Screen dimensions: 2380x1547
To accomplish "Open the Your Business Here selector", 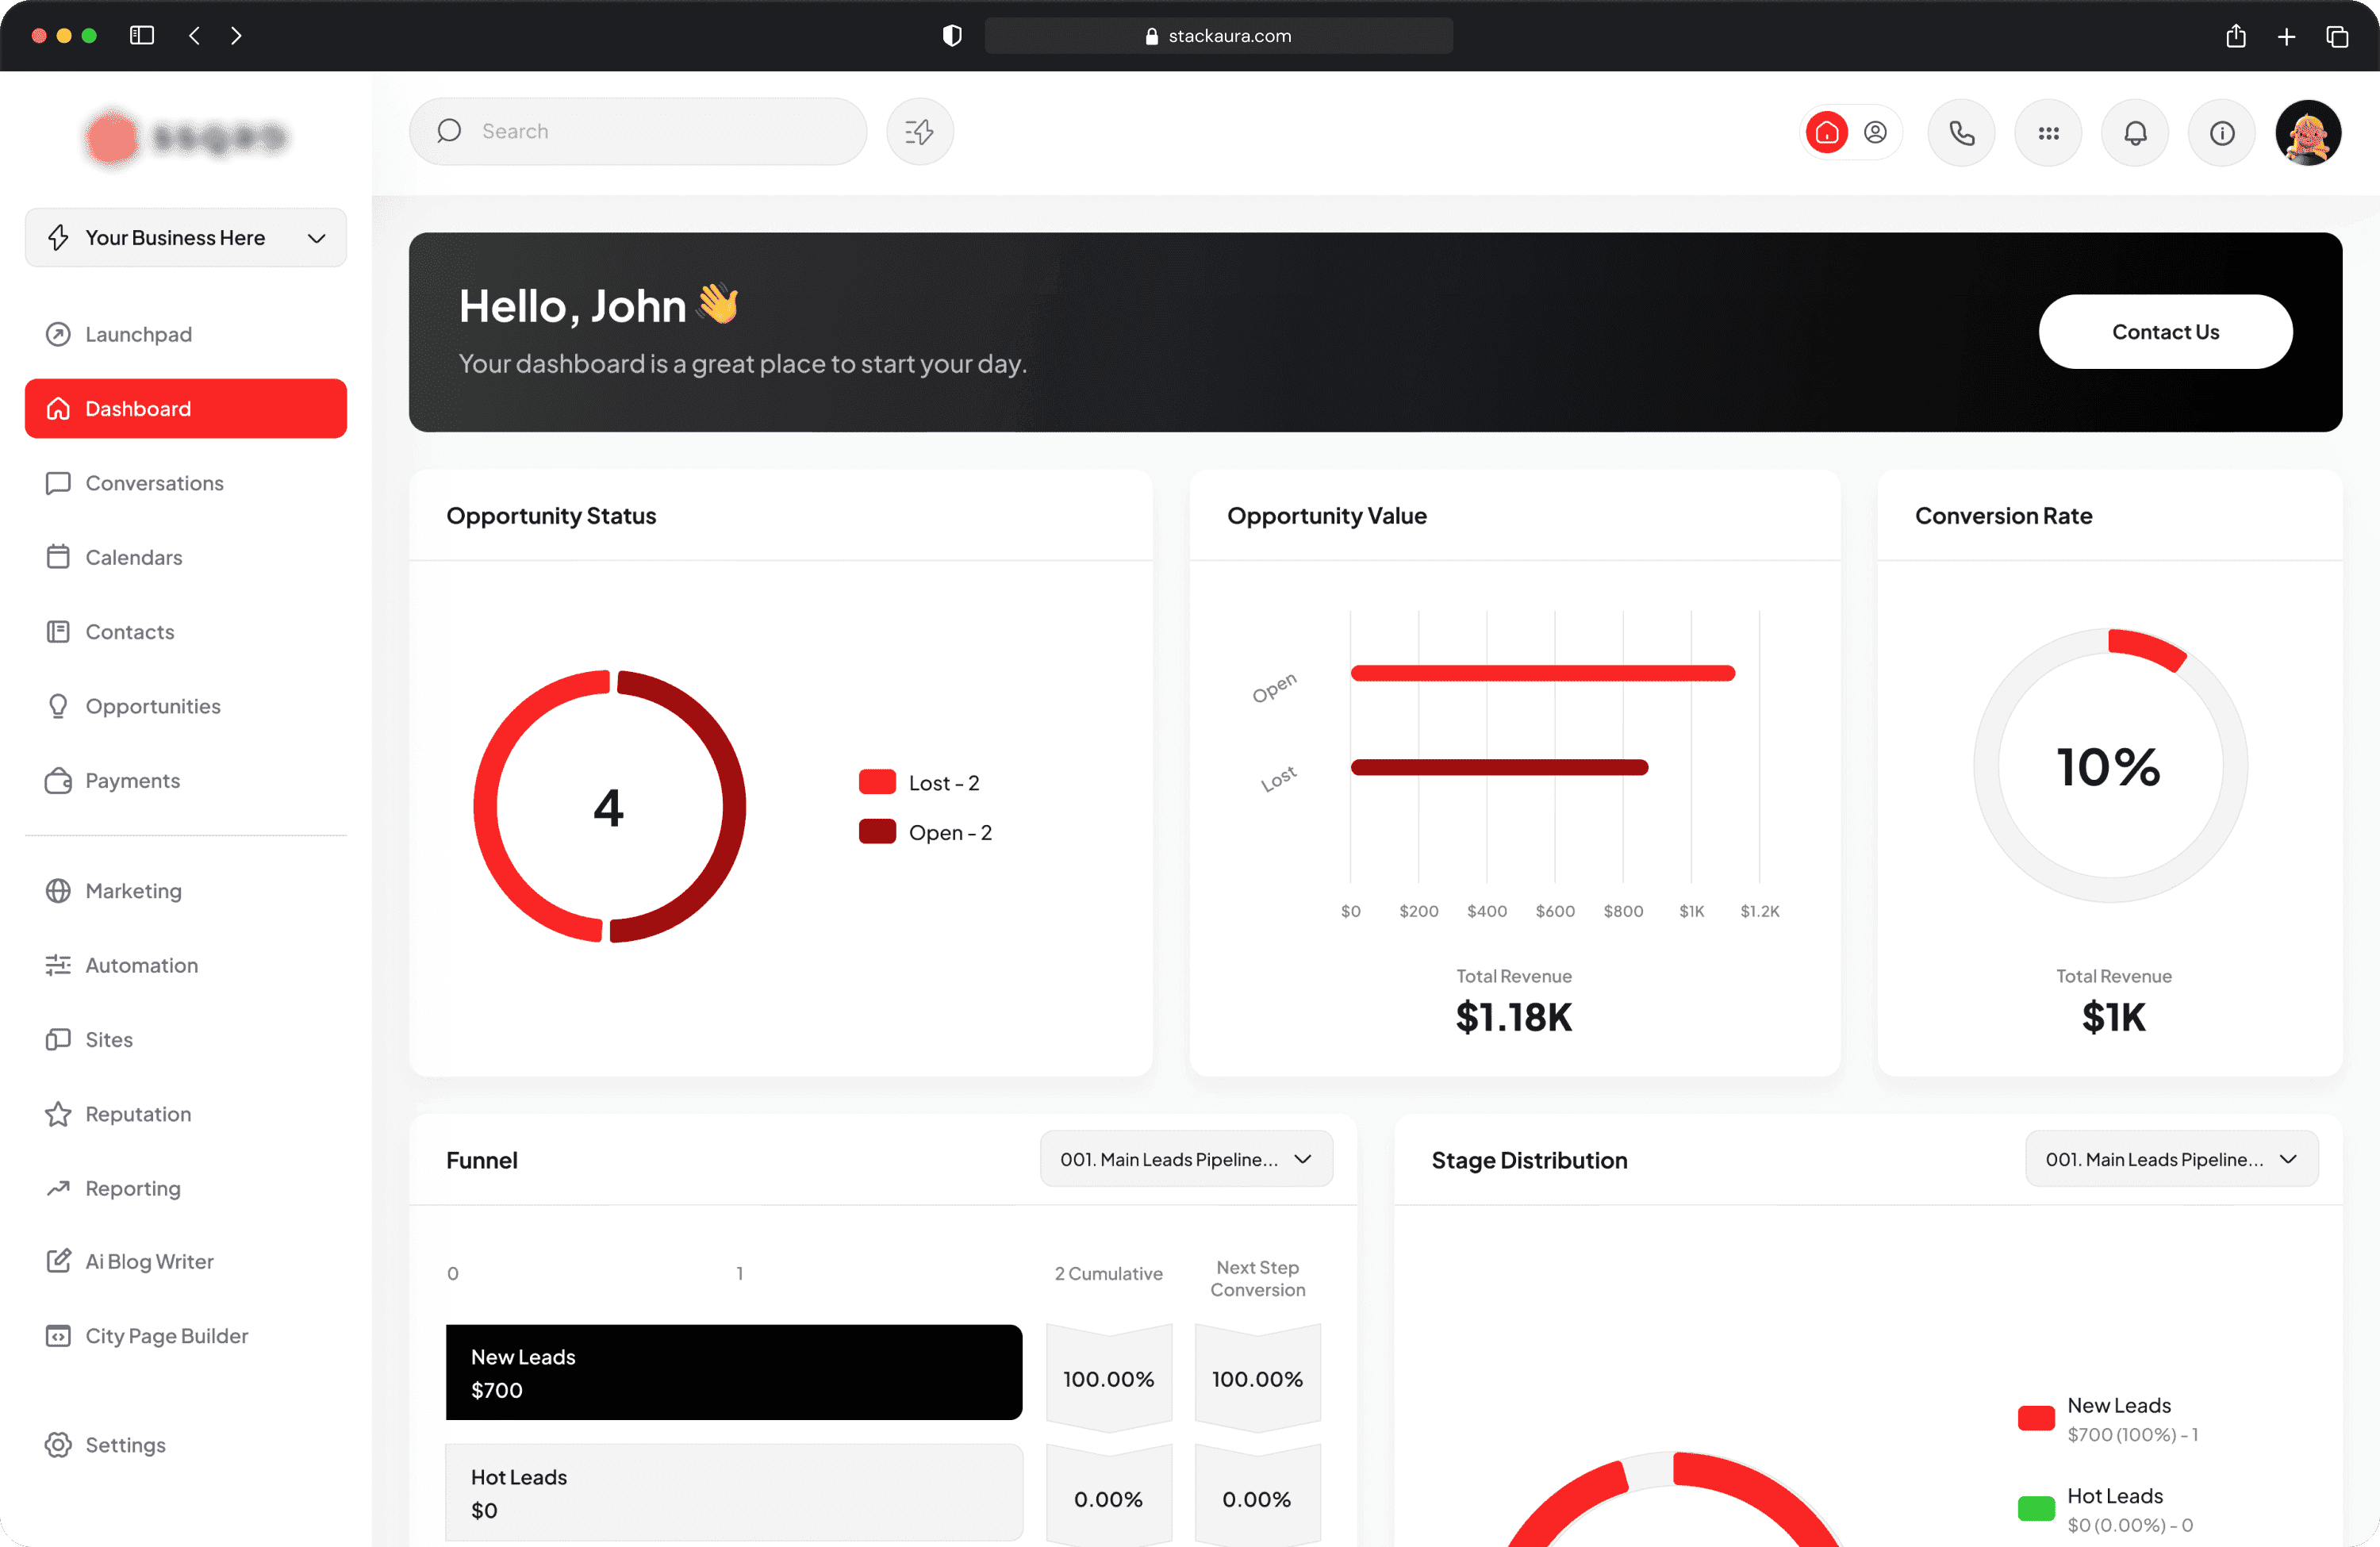I will tap(185, 238).
